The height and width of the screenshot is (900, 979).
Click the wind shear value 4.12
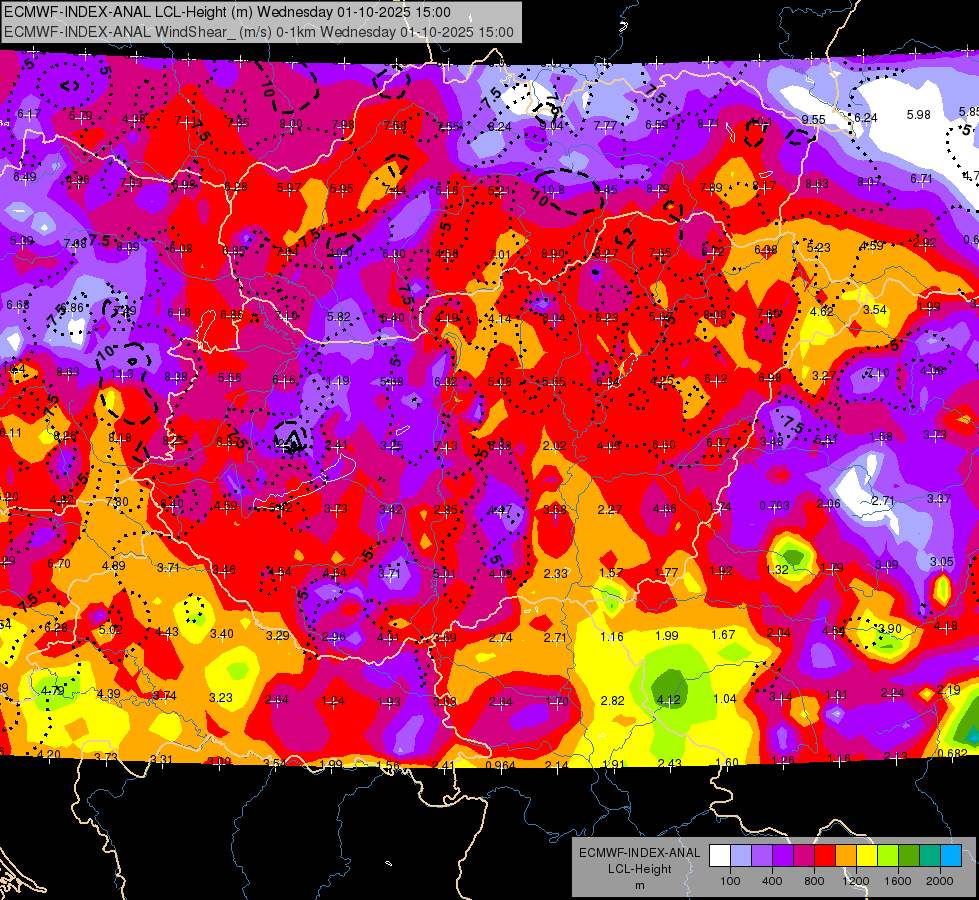tap(668, 701)
